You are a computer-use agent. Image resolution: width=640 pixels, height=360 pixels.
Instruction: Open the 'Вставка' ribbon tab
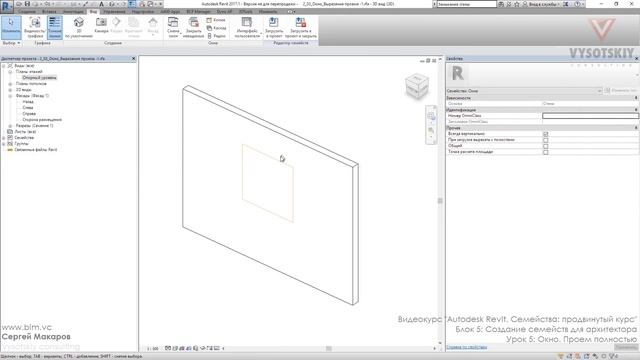[49, 12]
